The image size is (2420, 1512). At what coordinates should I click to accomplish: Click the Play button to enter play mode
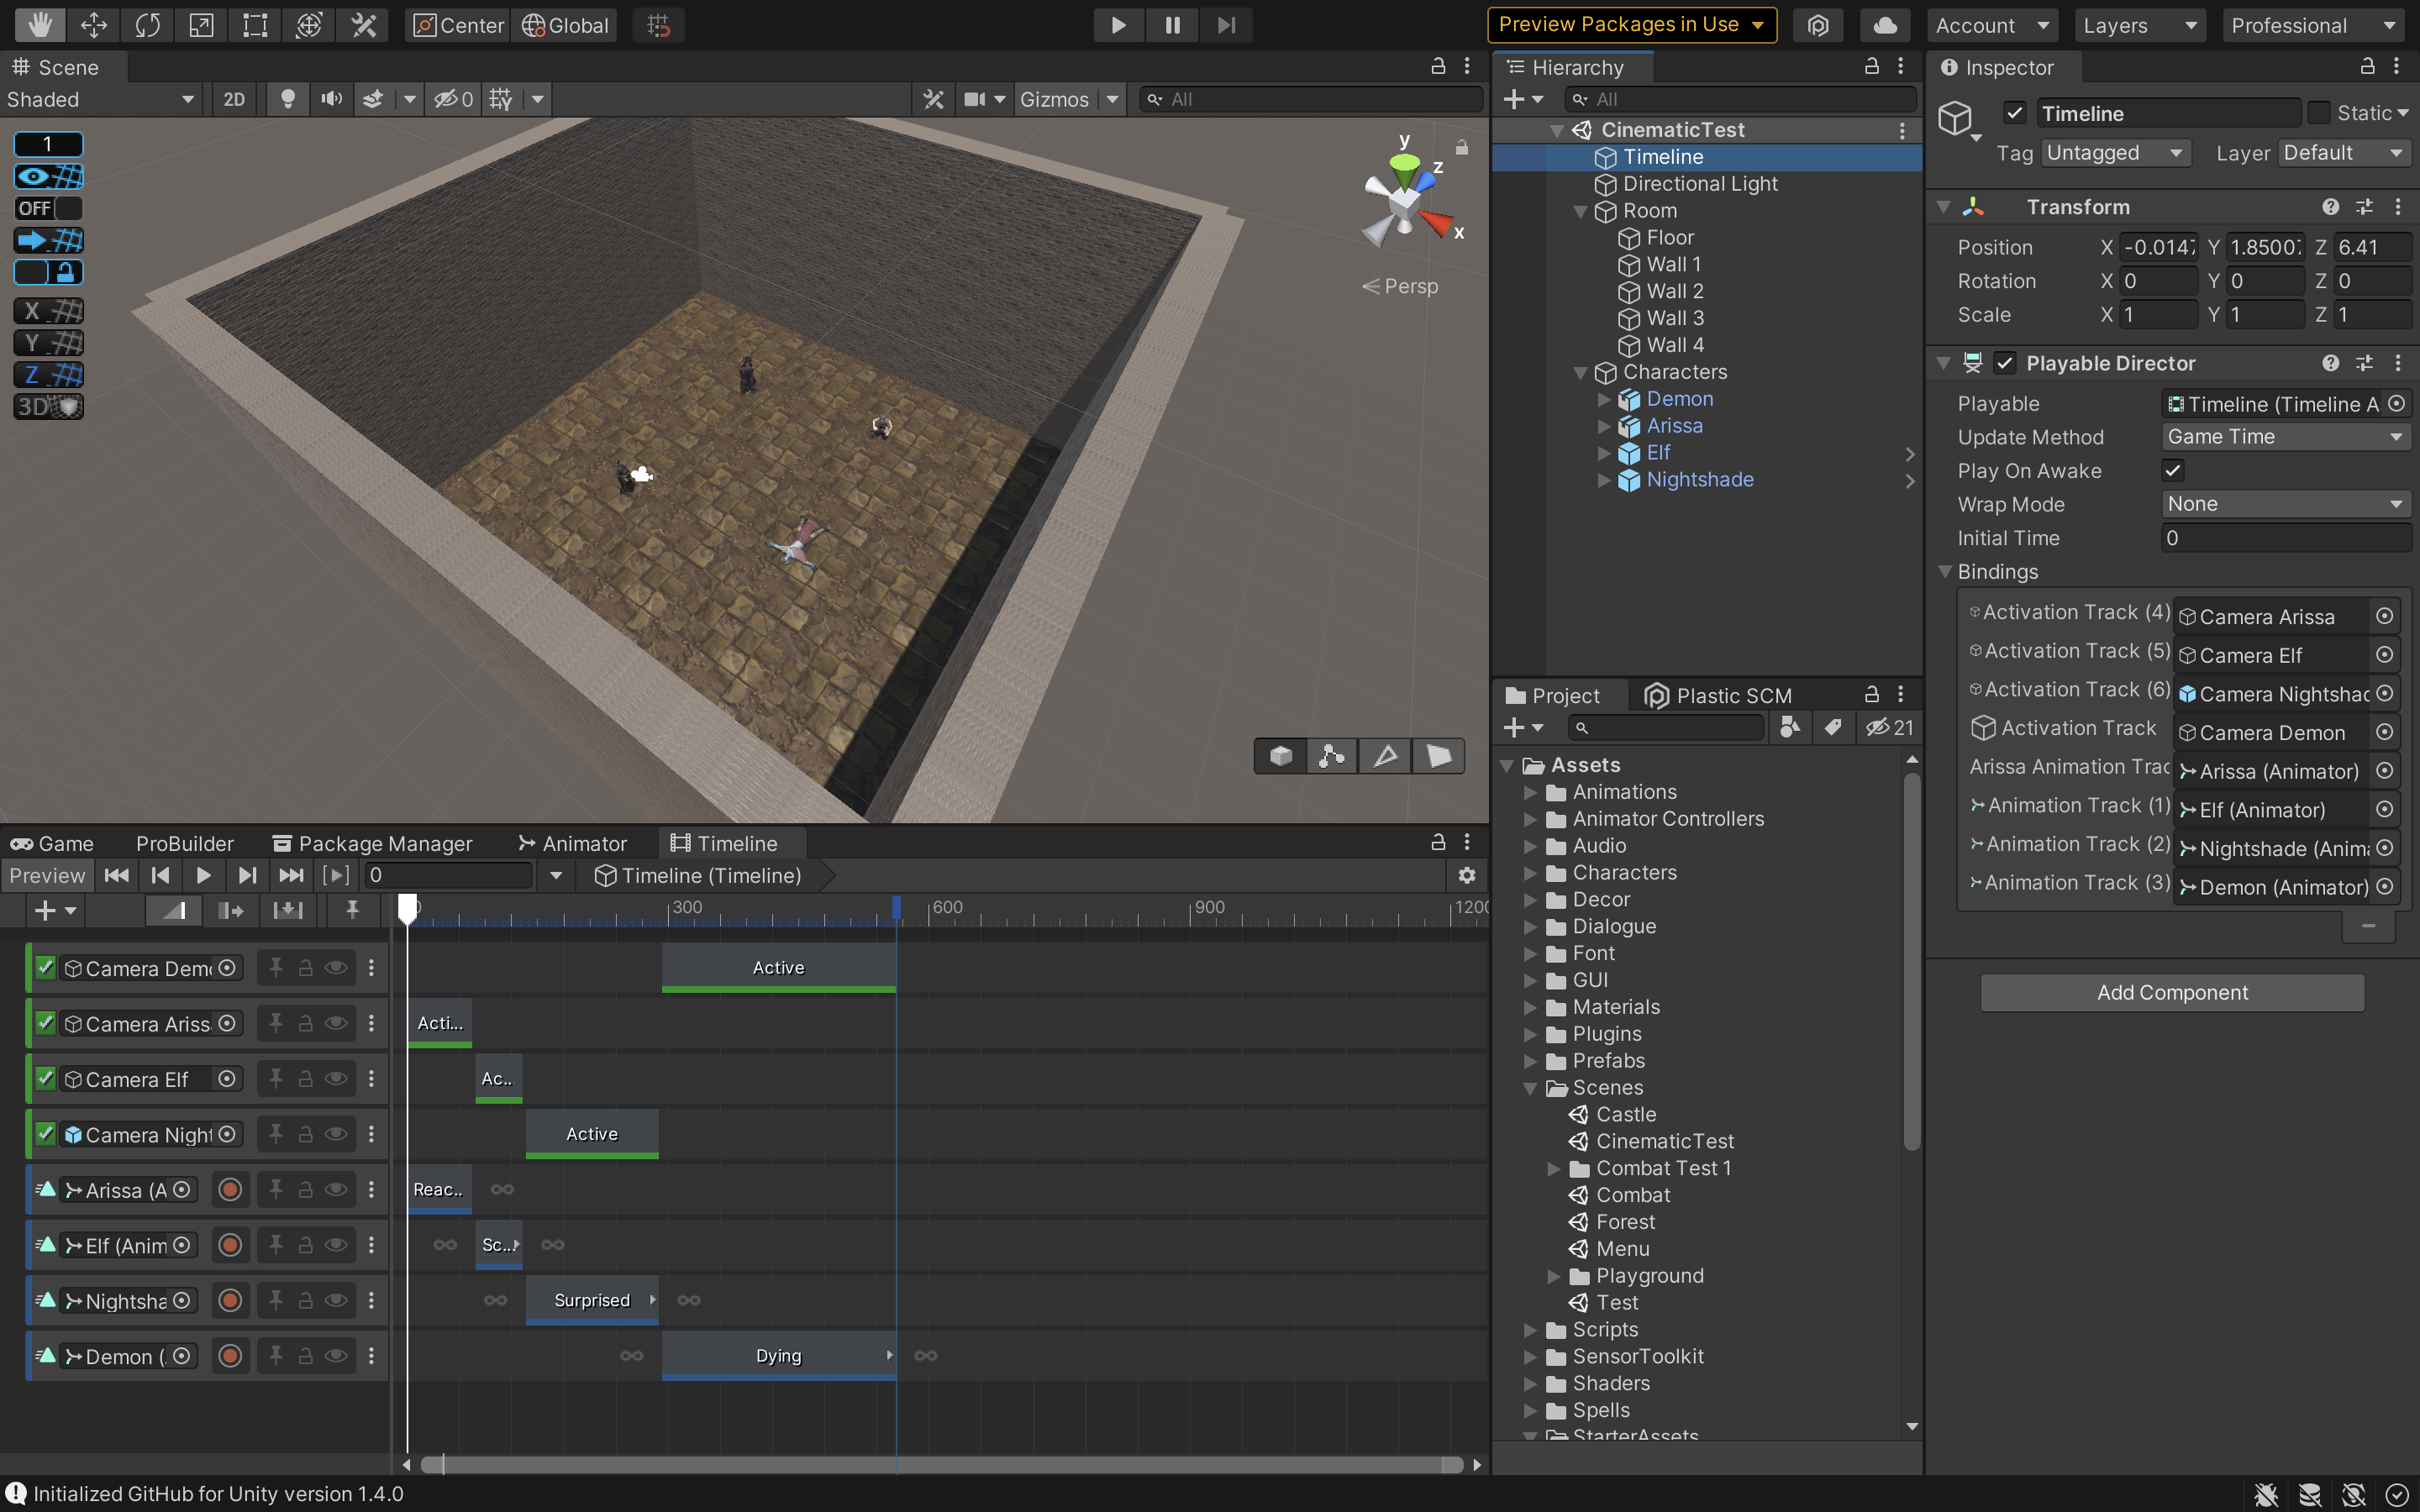1118,25
